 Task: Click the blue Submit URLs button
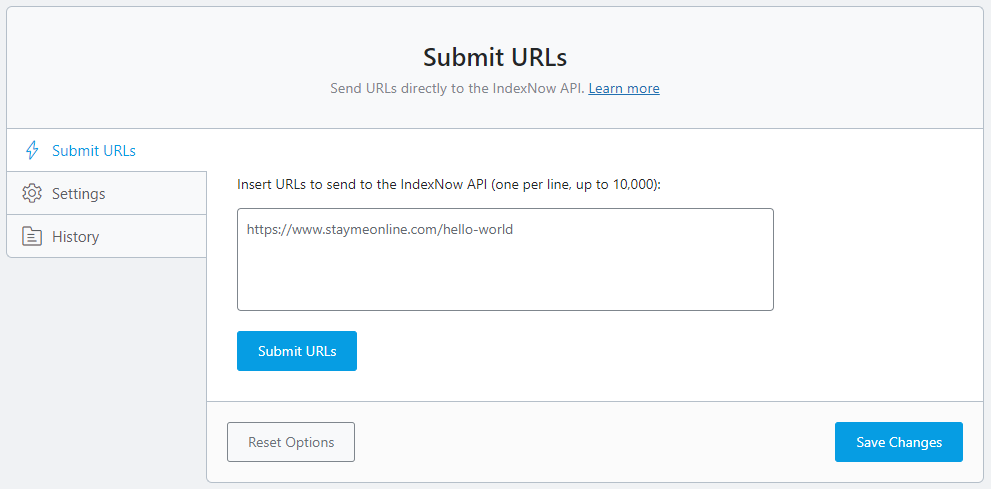coord(297,351)
